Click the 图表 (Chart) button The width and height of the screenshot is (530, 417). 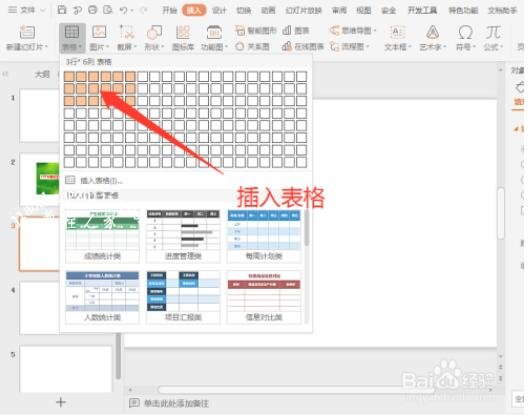pyautogui.click(x=296, y=30)
